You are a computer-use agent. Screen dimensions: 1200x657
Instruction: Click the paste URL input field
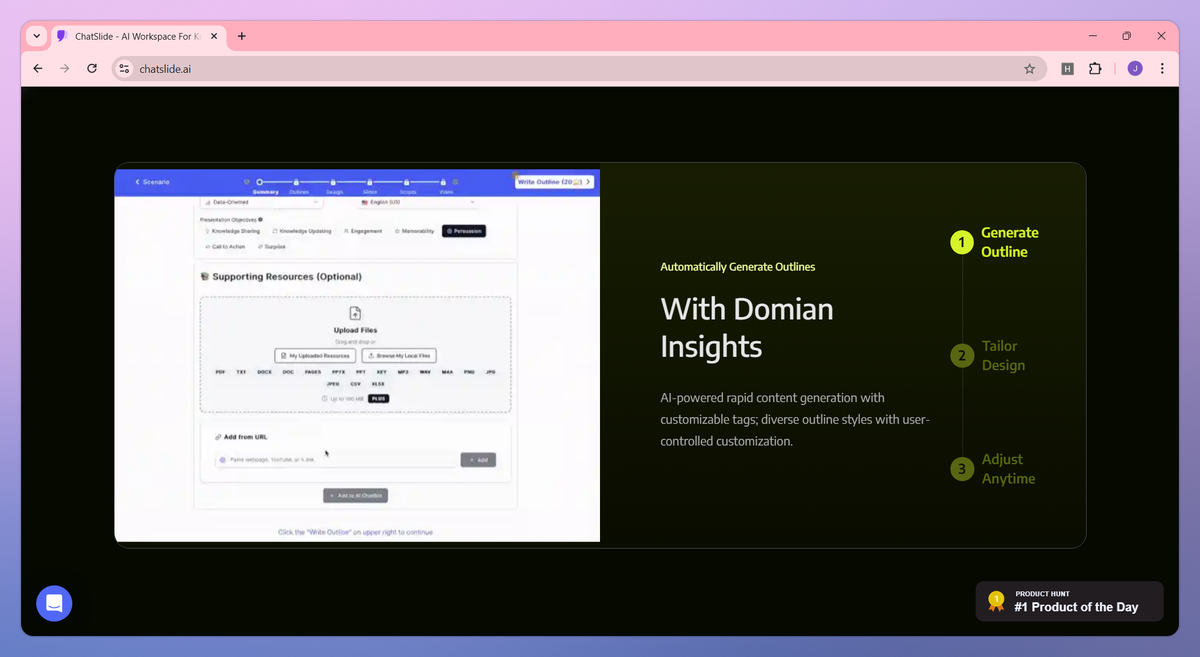335,460
